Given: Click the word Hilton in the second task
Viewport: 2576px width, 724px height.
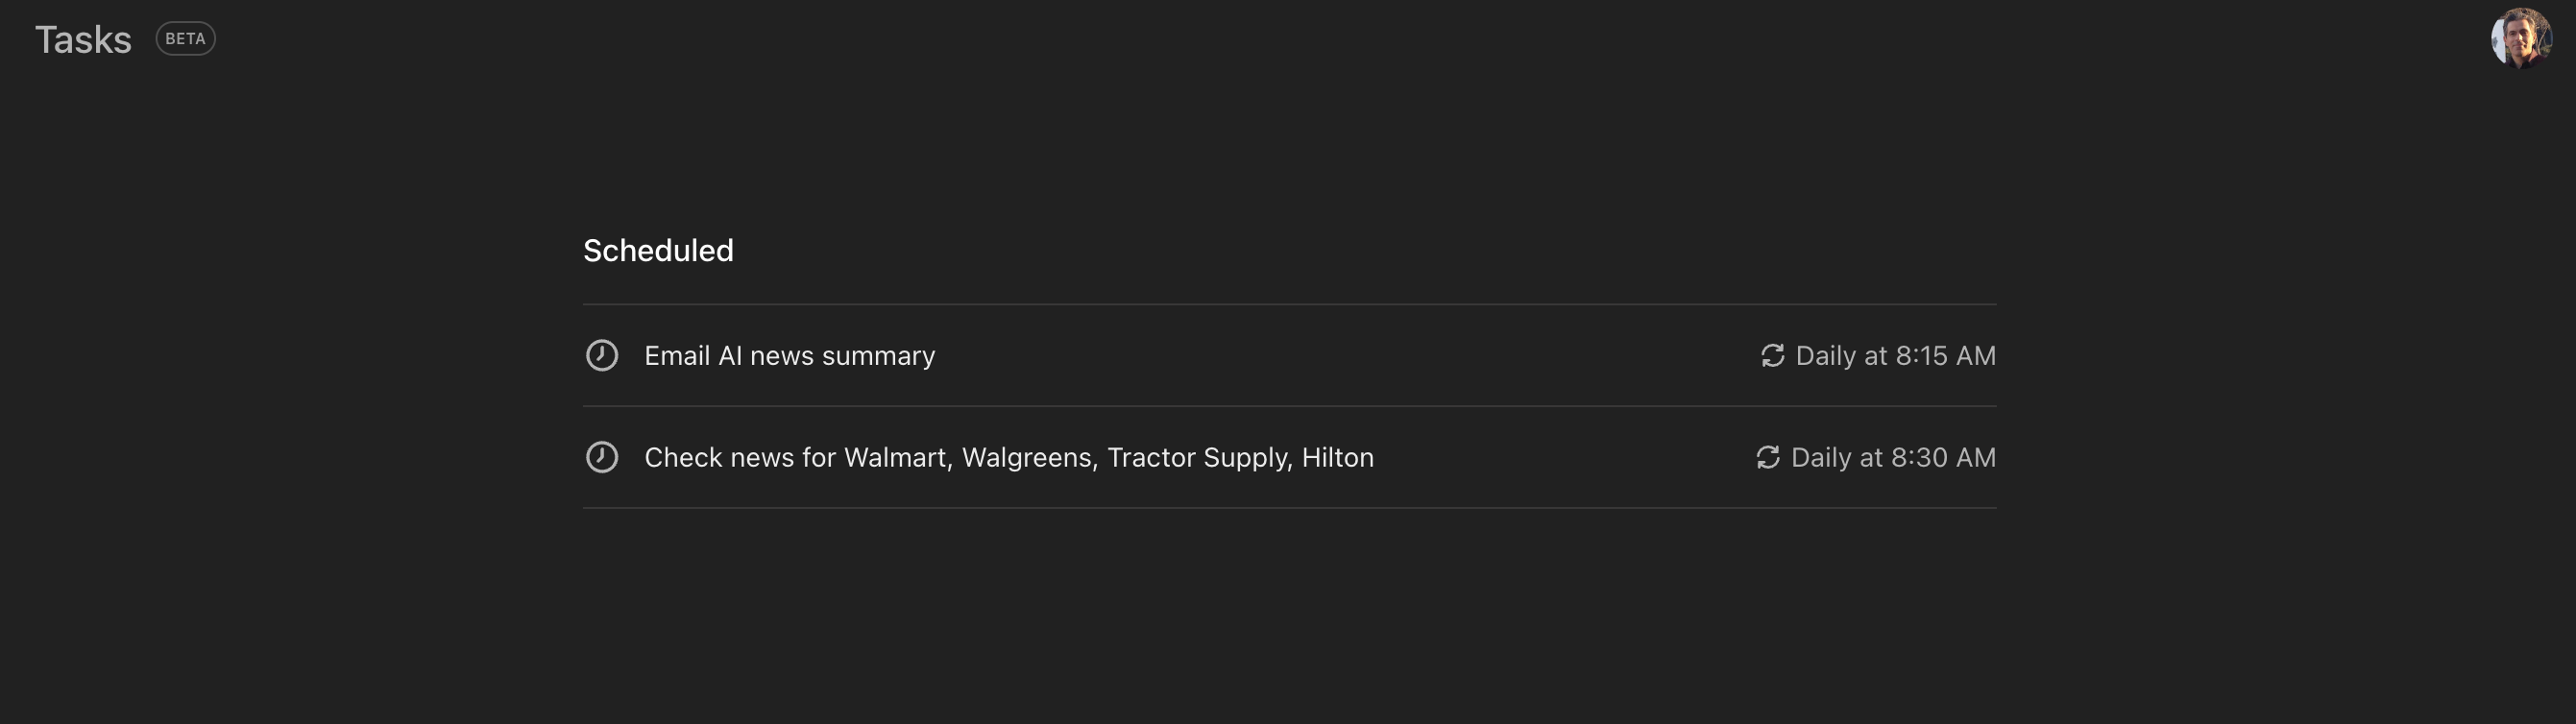Looking at the screenshot, I should tap(1337, 457).
